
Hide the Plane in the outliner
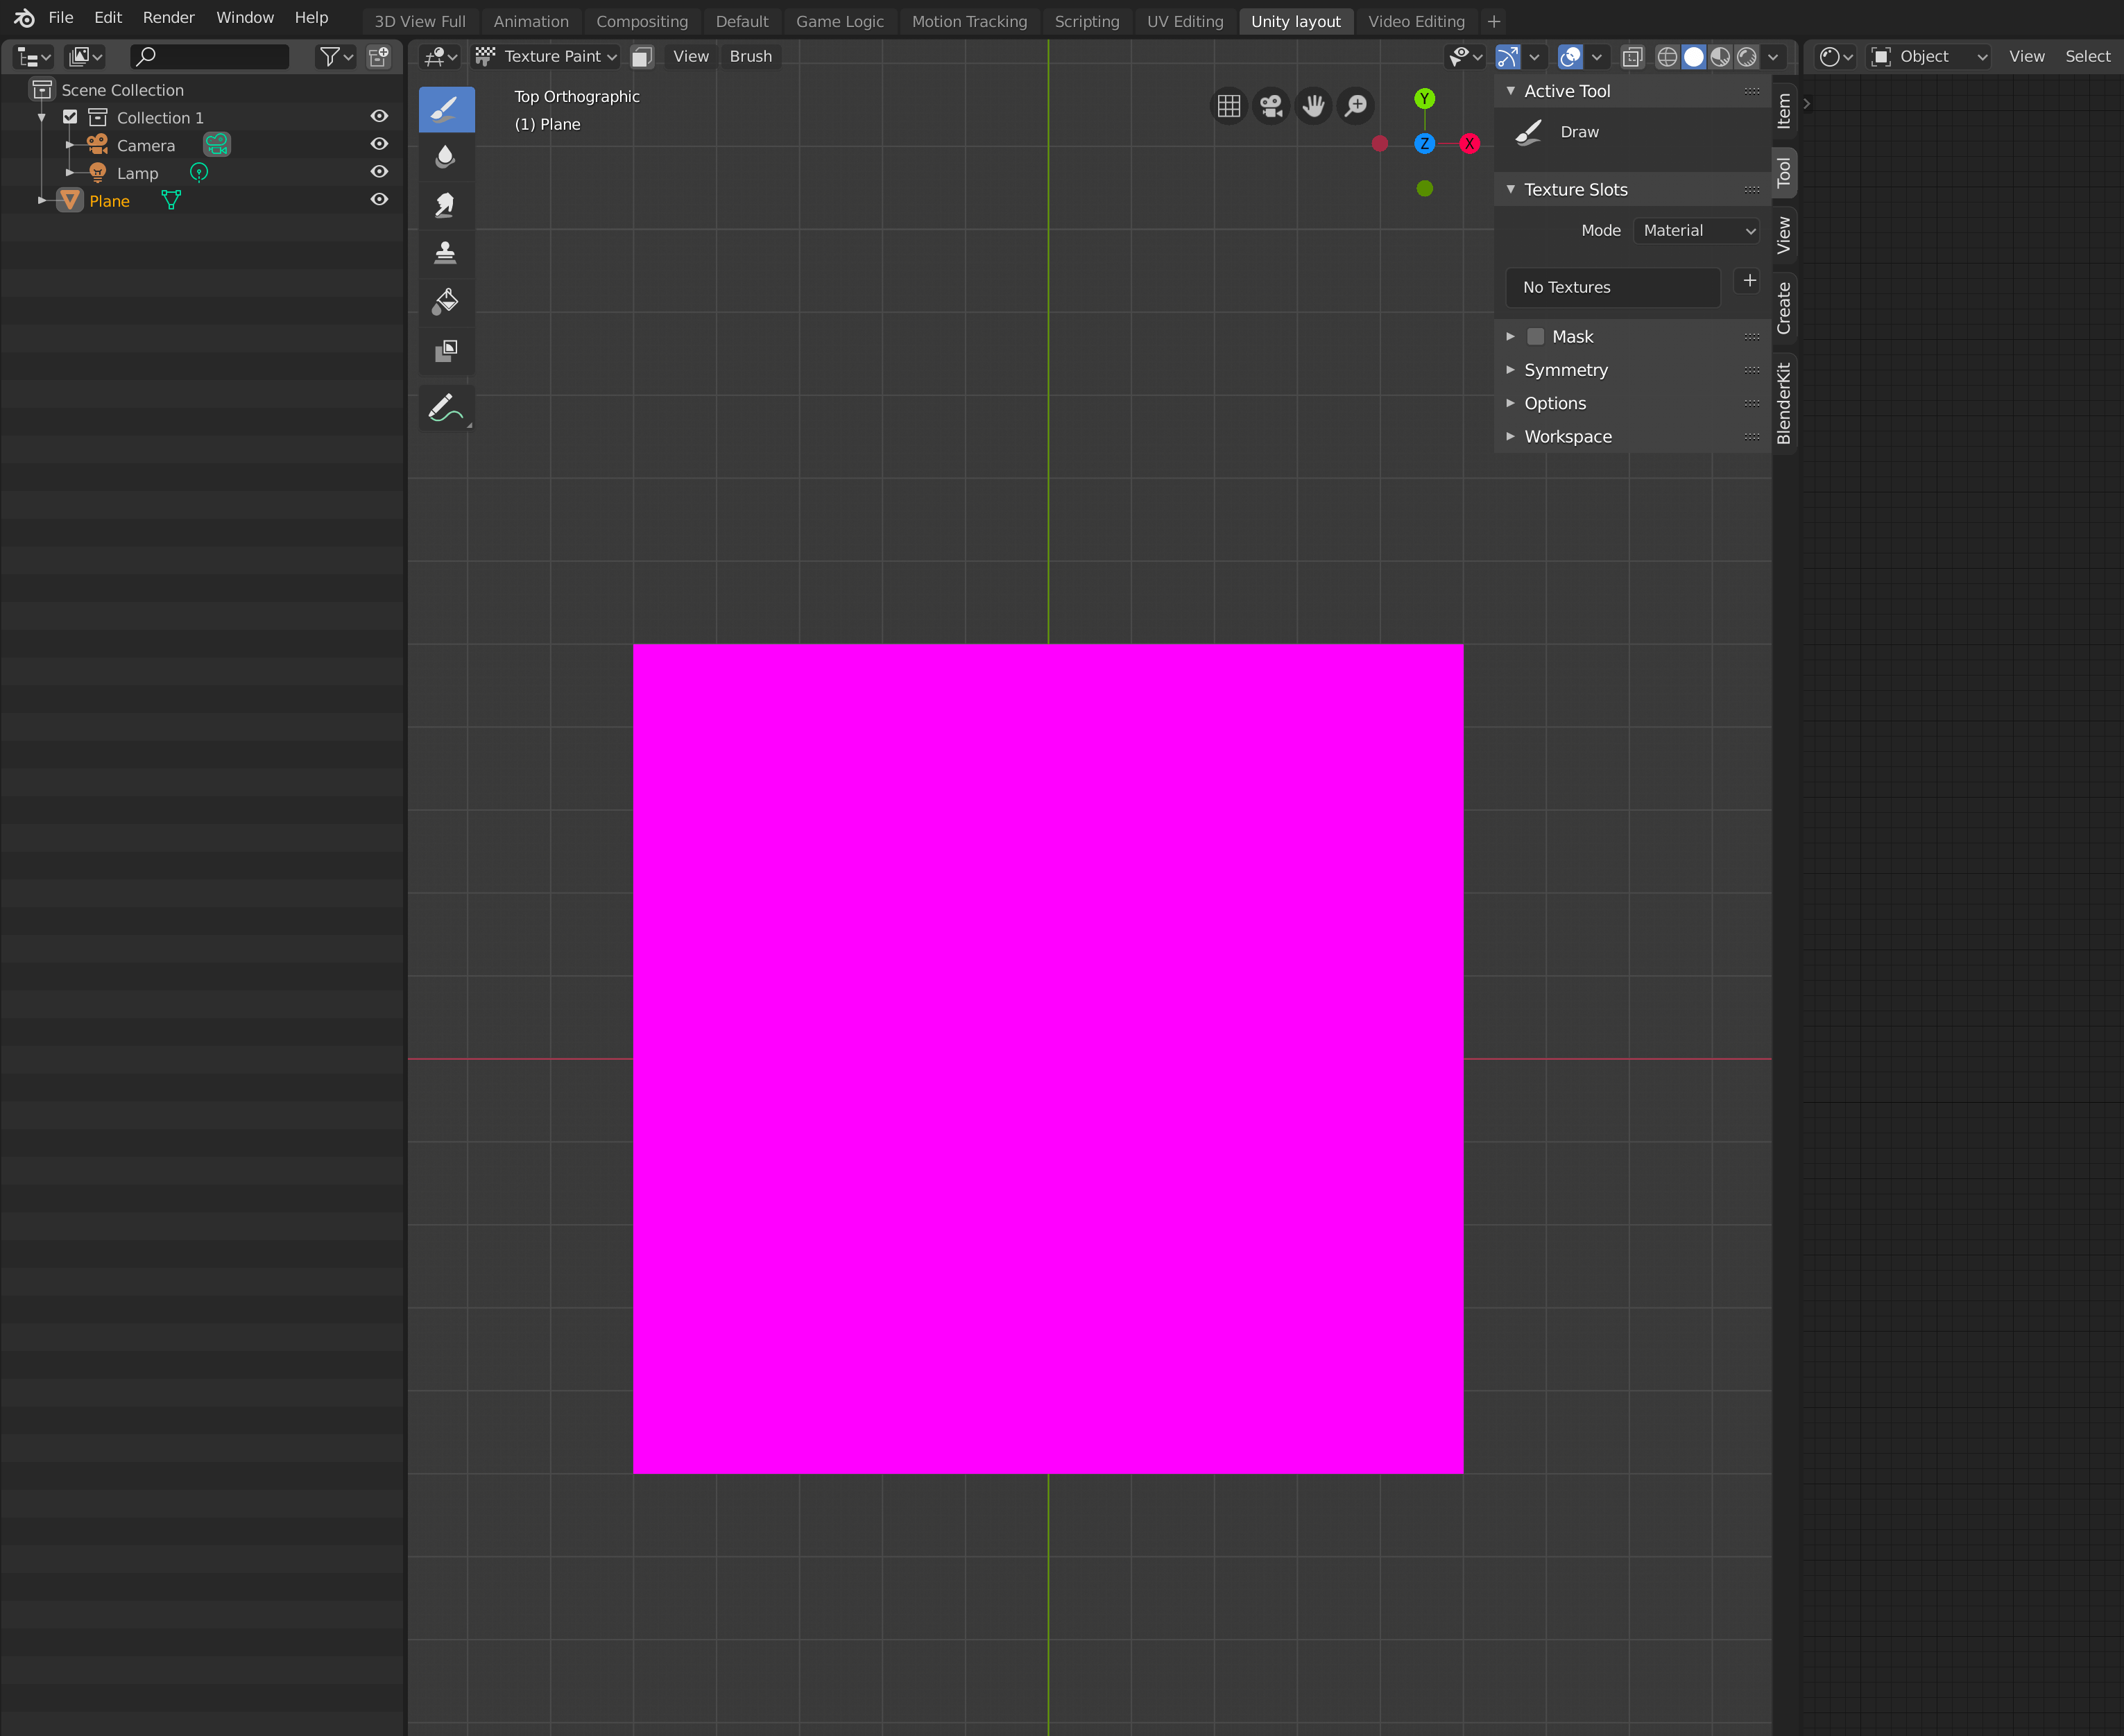[x=379, y=199]
